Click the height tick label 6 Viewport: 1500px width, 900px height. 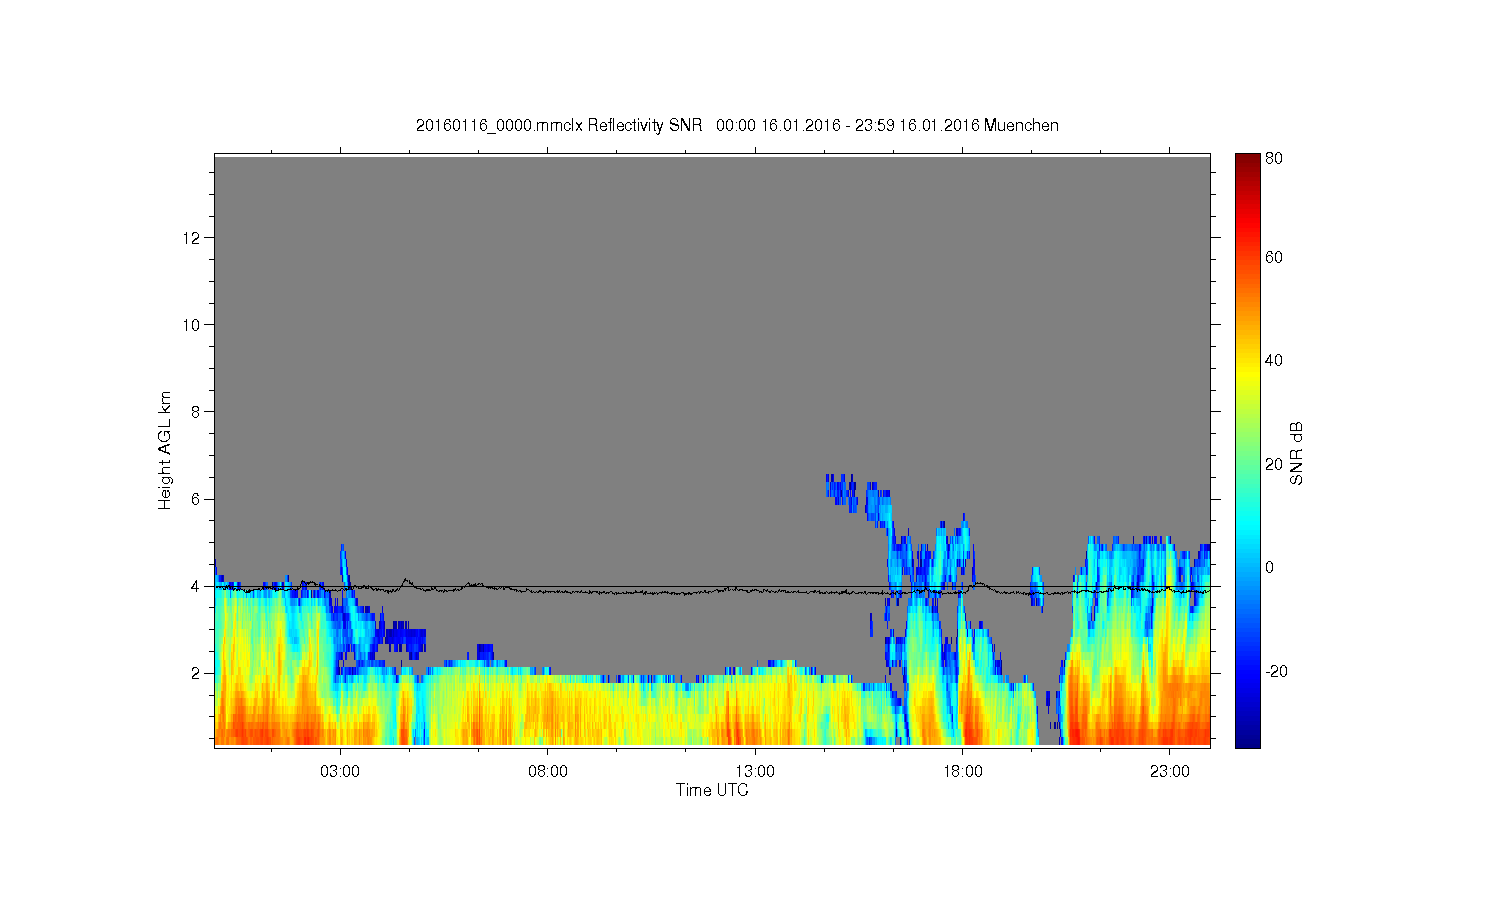[x=195, y=499]
